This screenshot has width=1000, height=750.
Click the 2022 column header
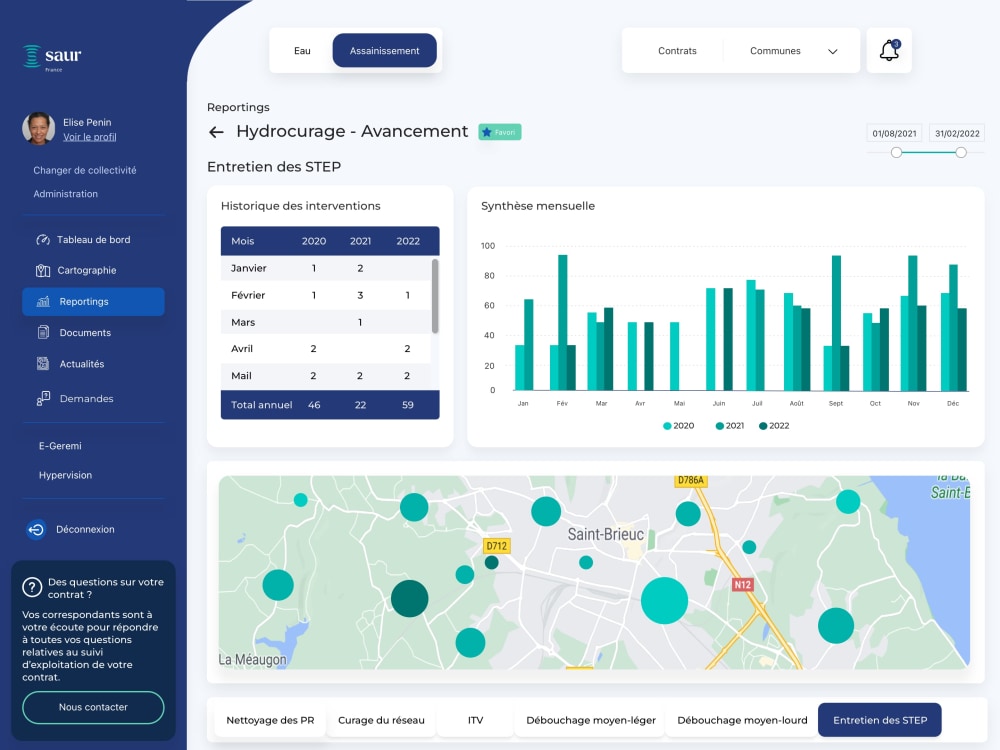point(408,241)
